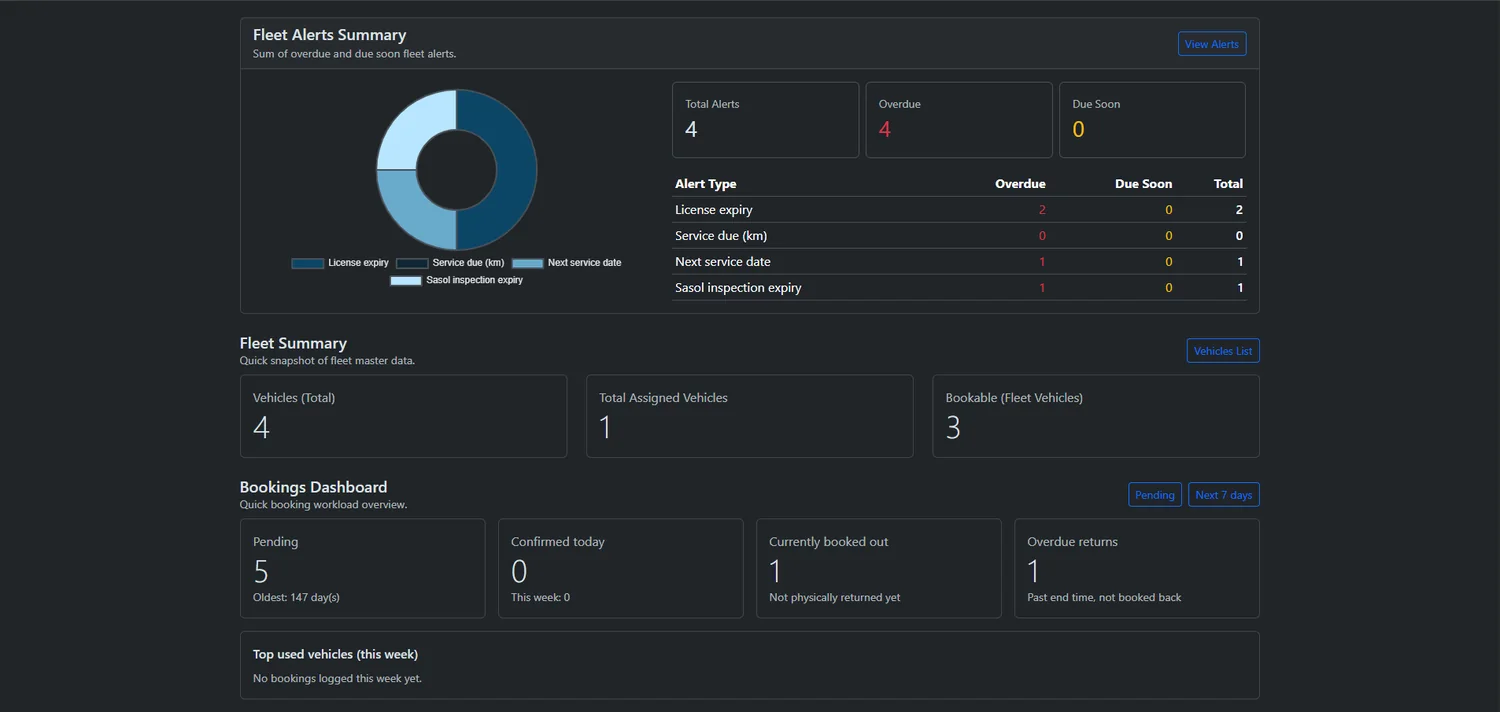This screenshot has height=712, width=1500.
Task: Toggle Service due (km) legend swatch
Action: click(412, 263)
